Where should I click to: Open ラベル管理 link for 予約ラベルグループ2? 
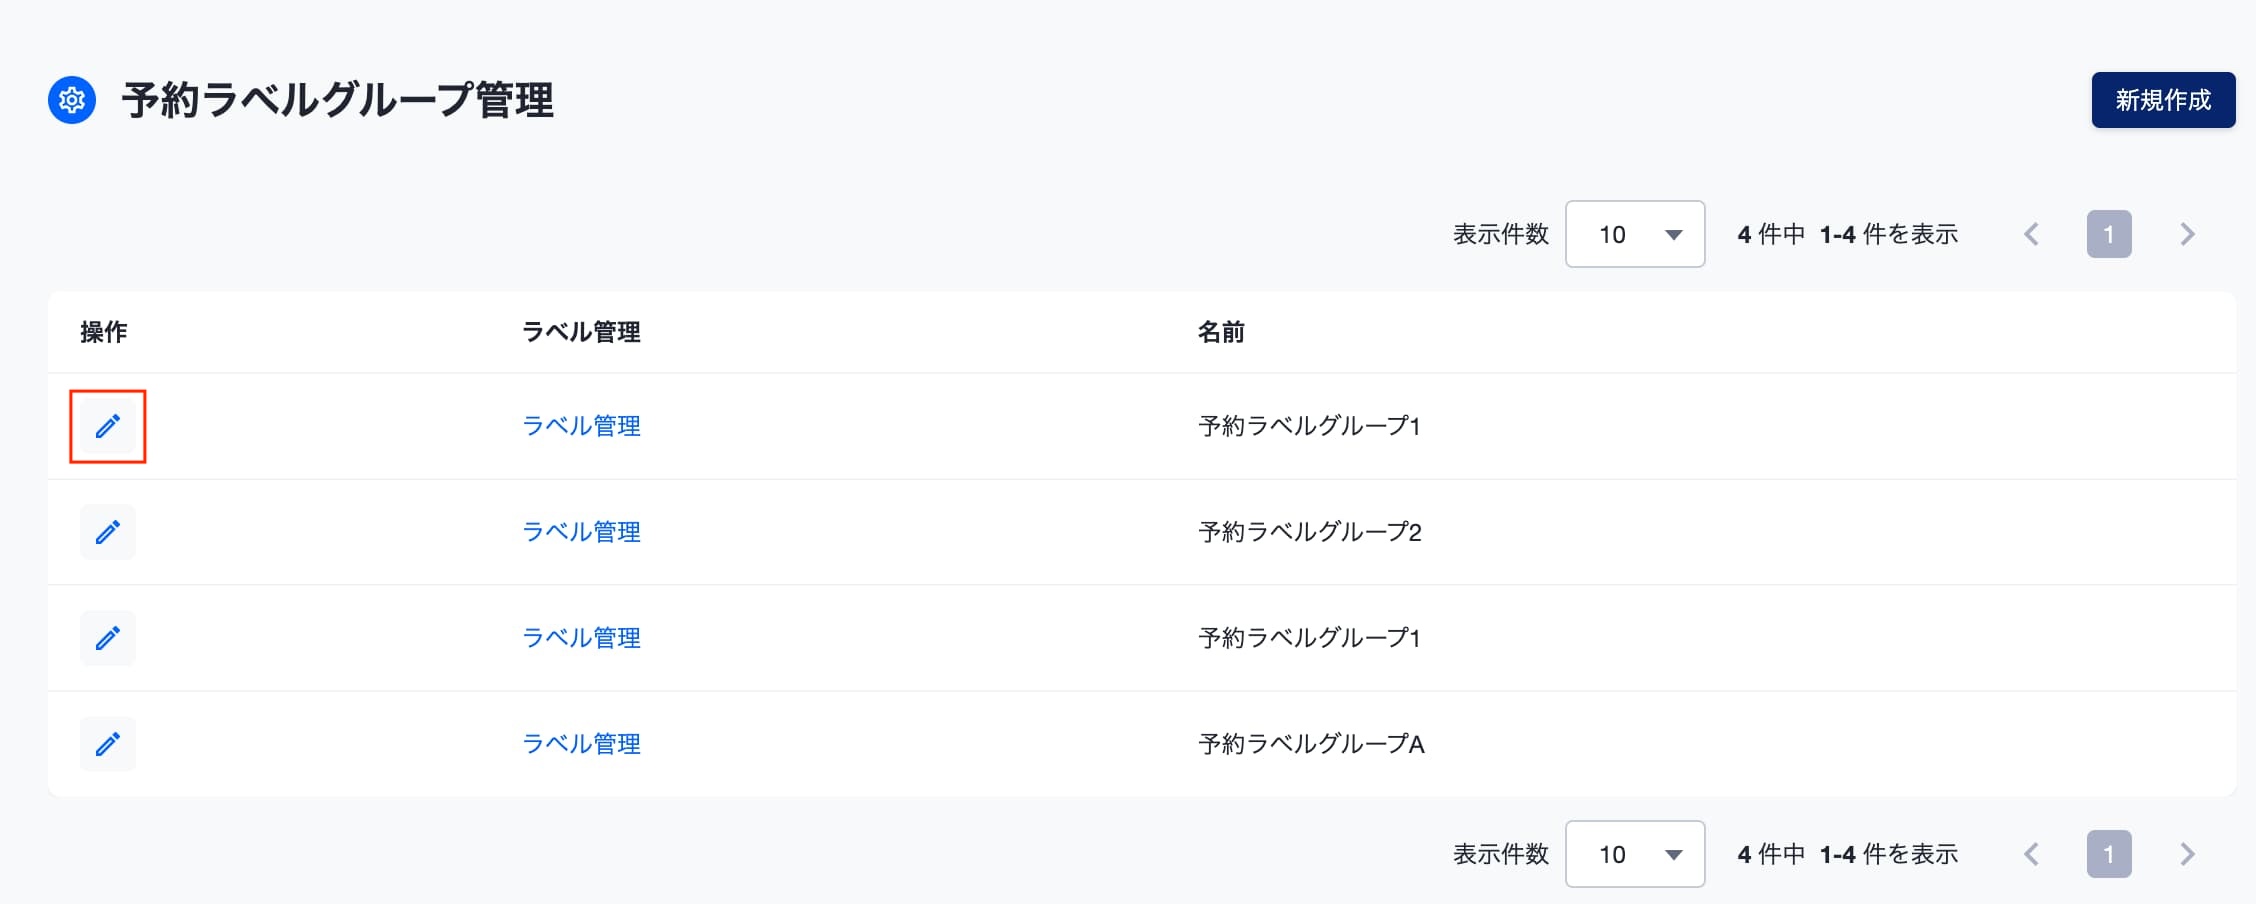click(581, 532)
